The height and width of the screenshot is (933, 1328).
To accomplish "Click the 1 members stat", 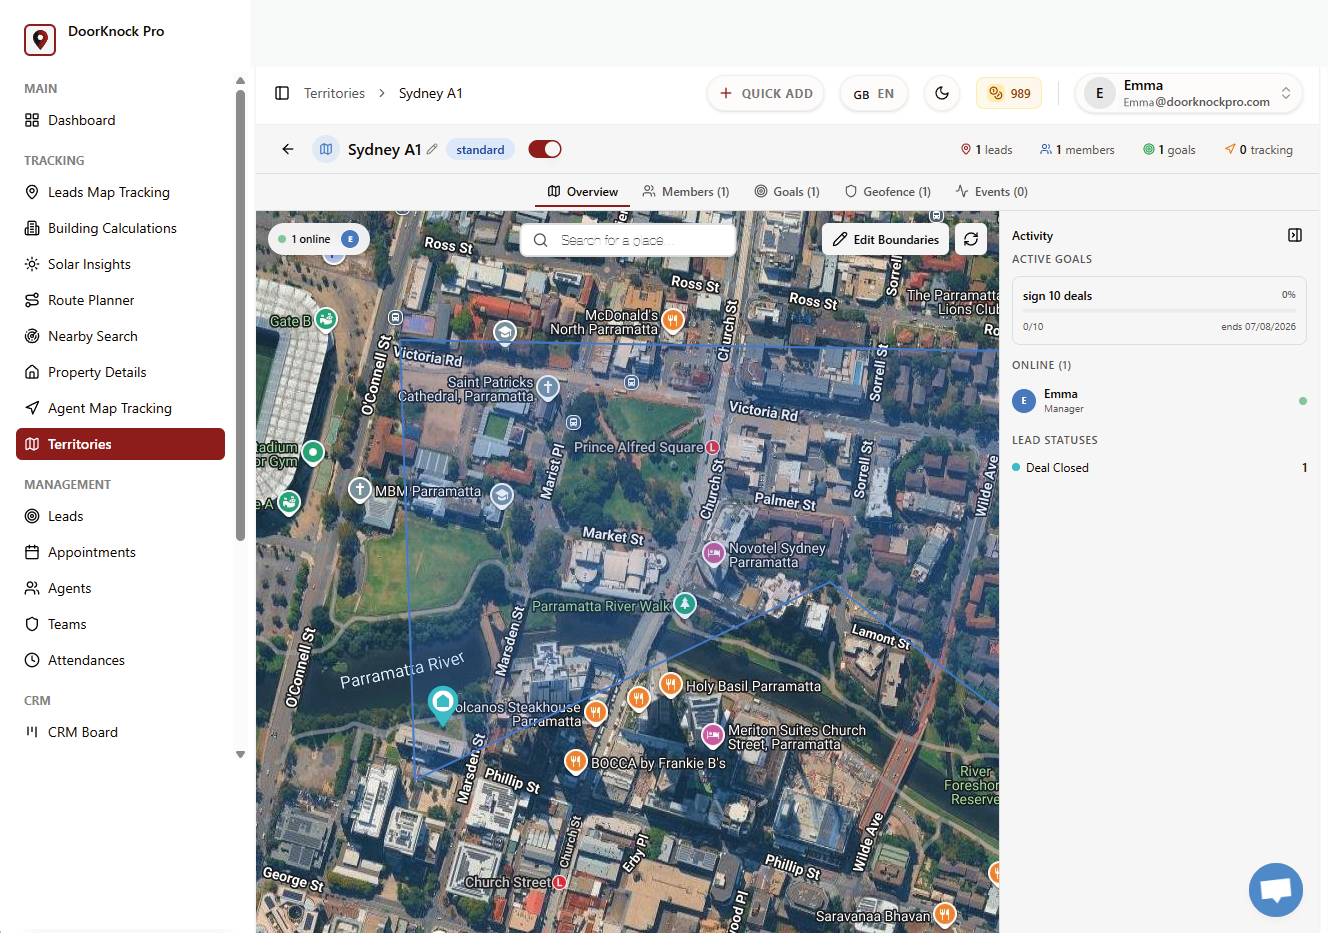I will [x=1077, y=150].
